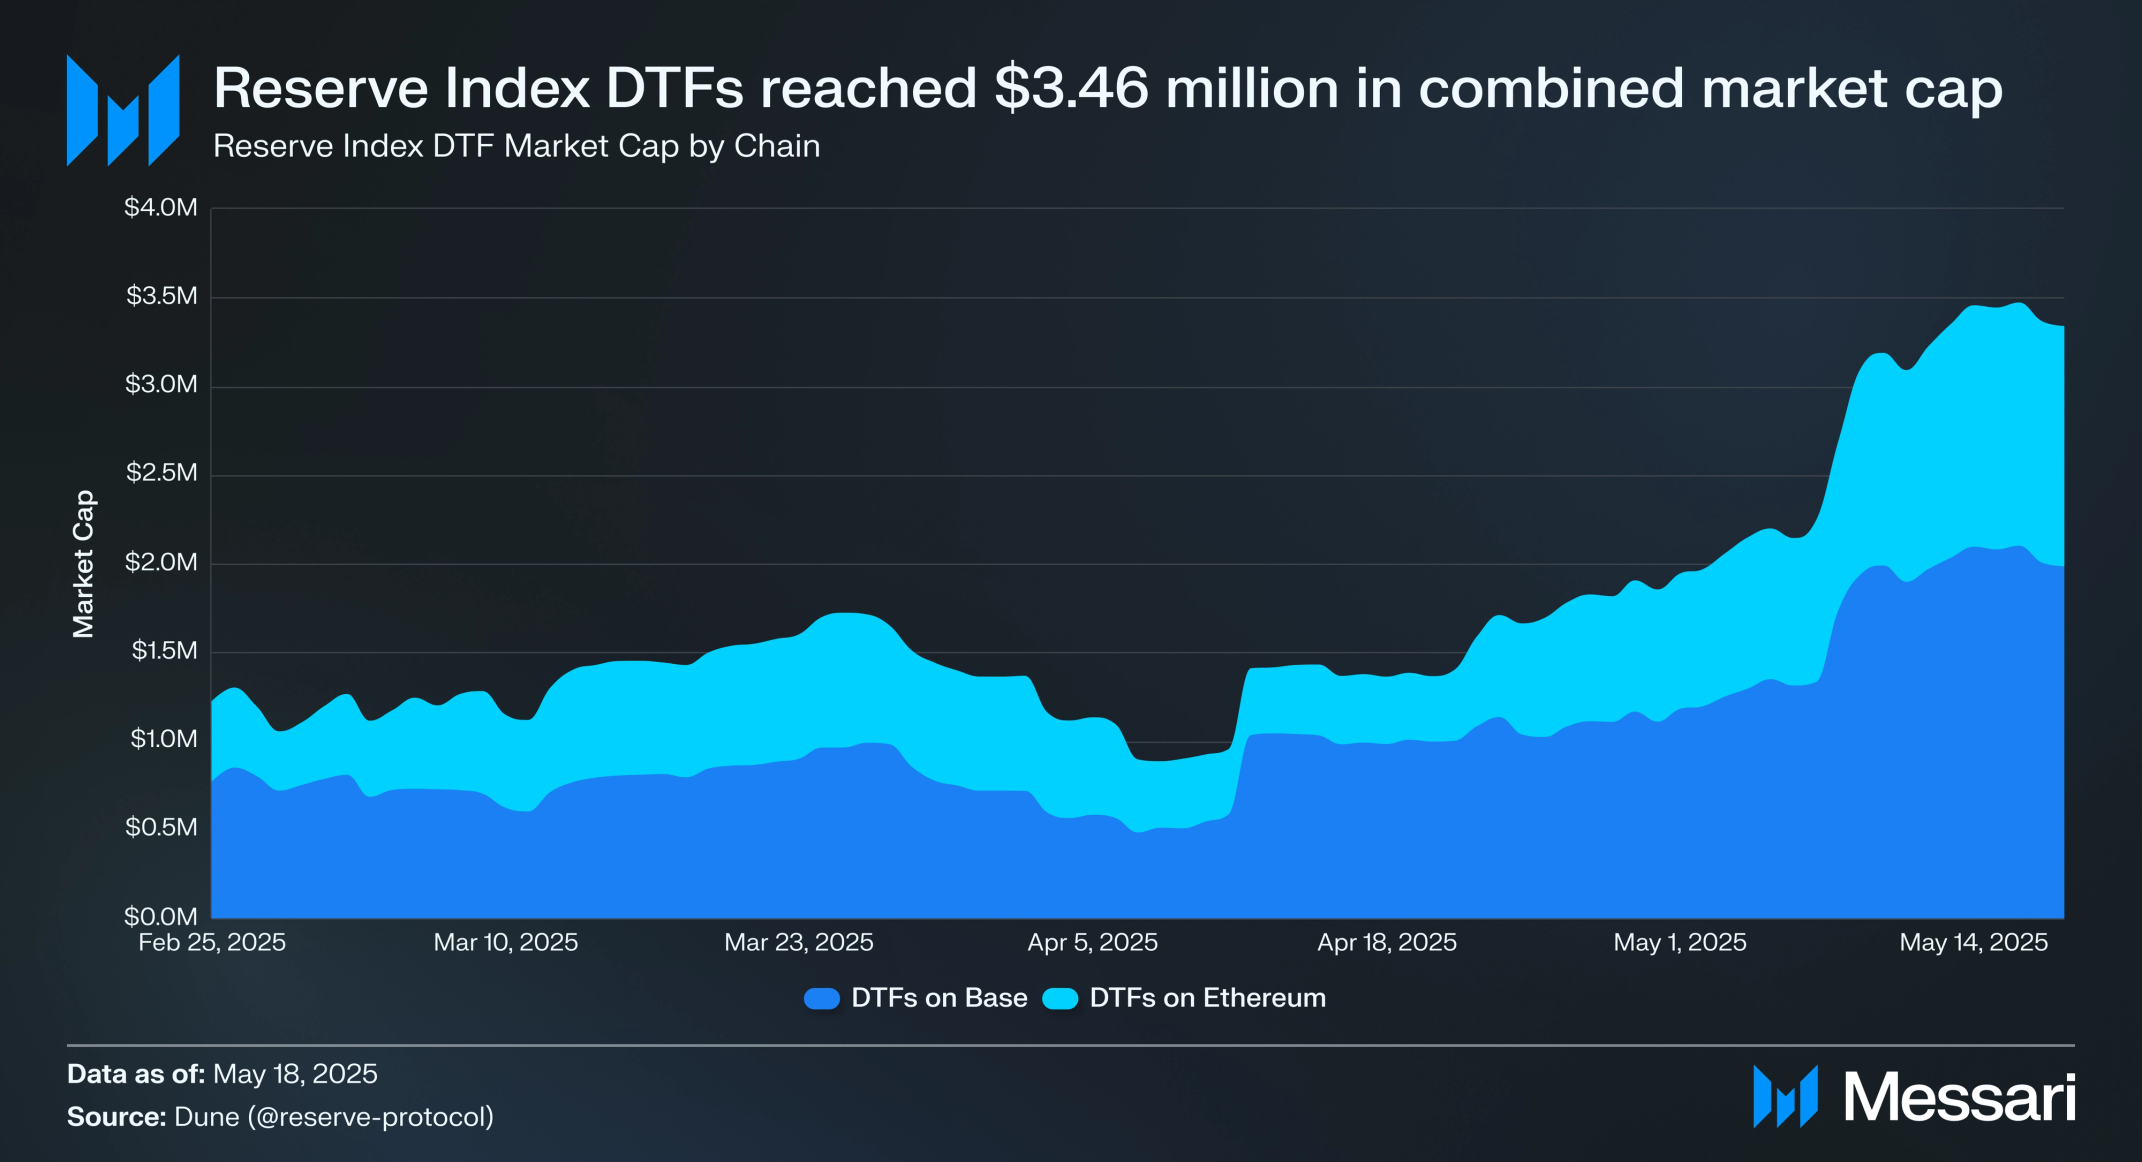Click the Messari logo icon in footer
This screenshot has width=2142, height=1162.
(x=1785, y=1097)
